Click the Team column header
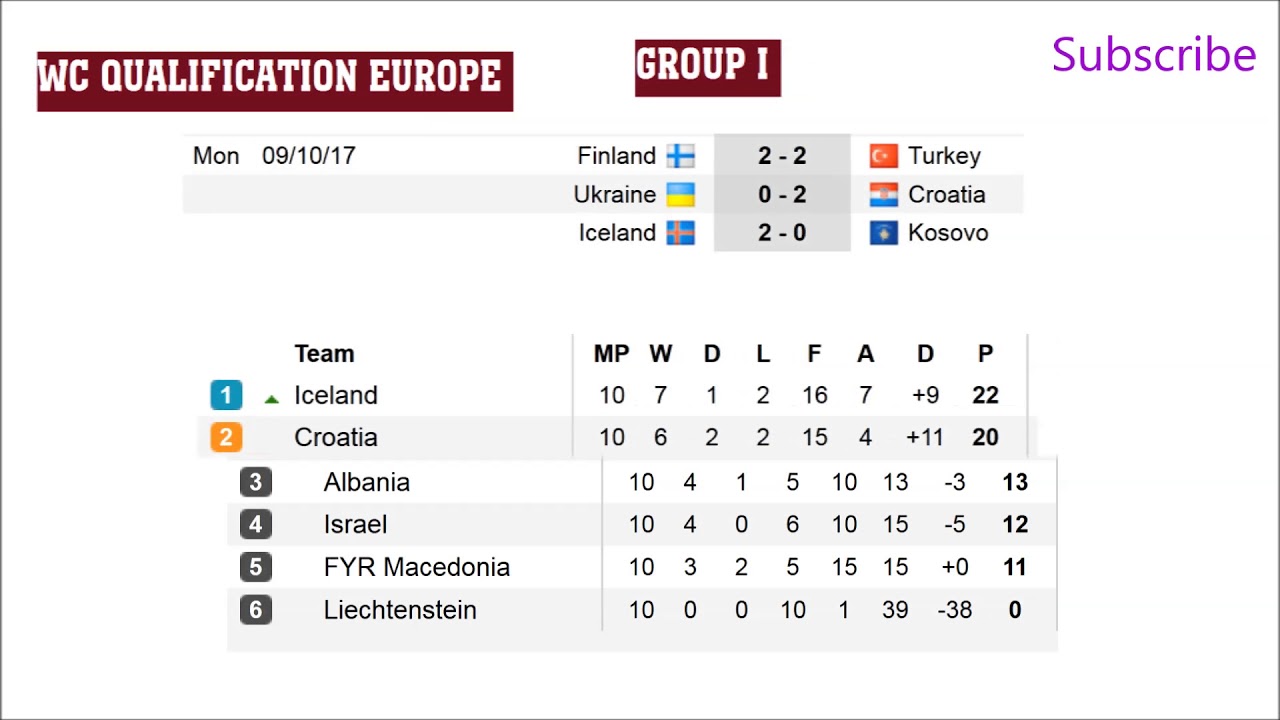Image resolution: width=1280 pixels, height=720 pixels. (324, 353)
